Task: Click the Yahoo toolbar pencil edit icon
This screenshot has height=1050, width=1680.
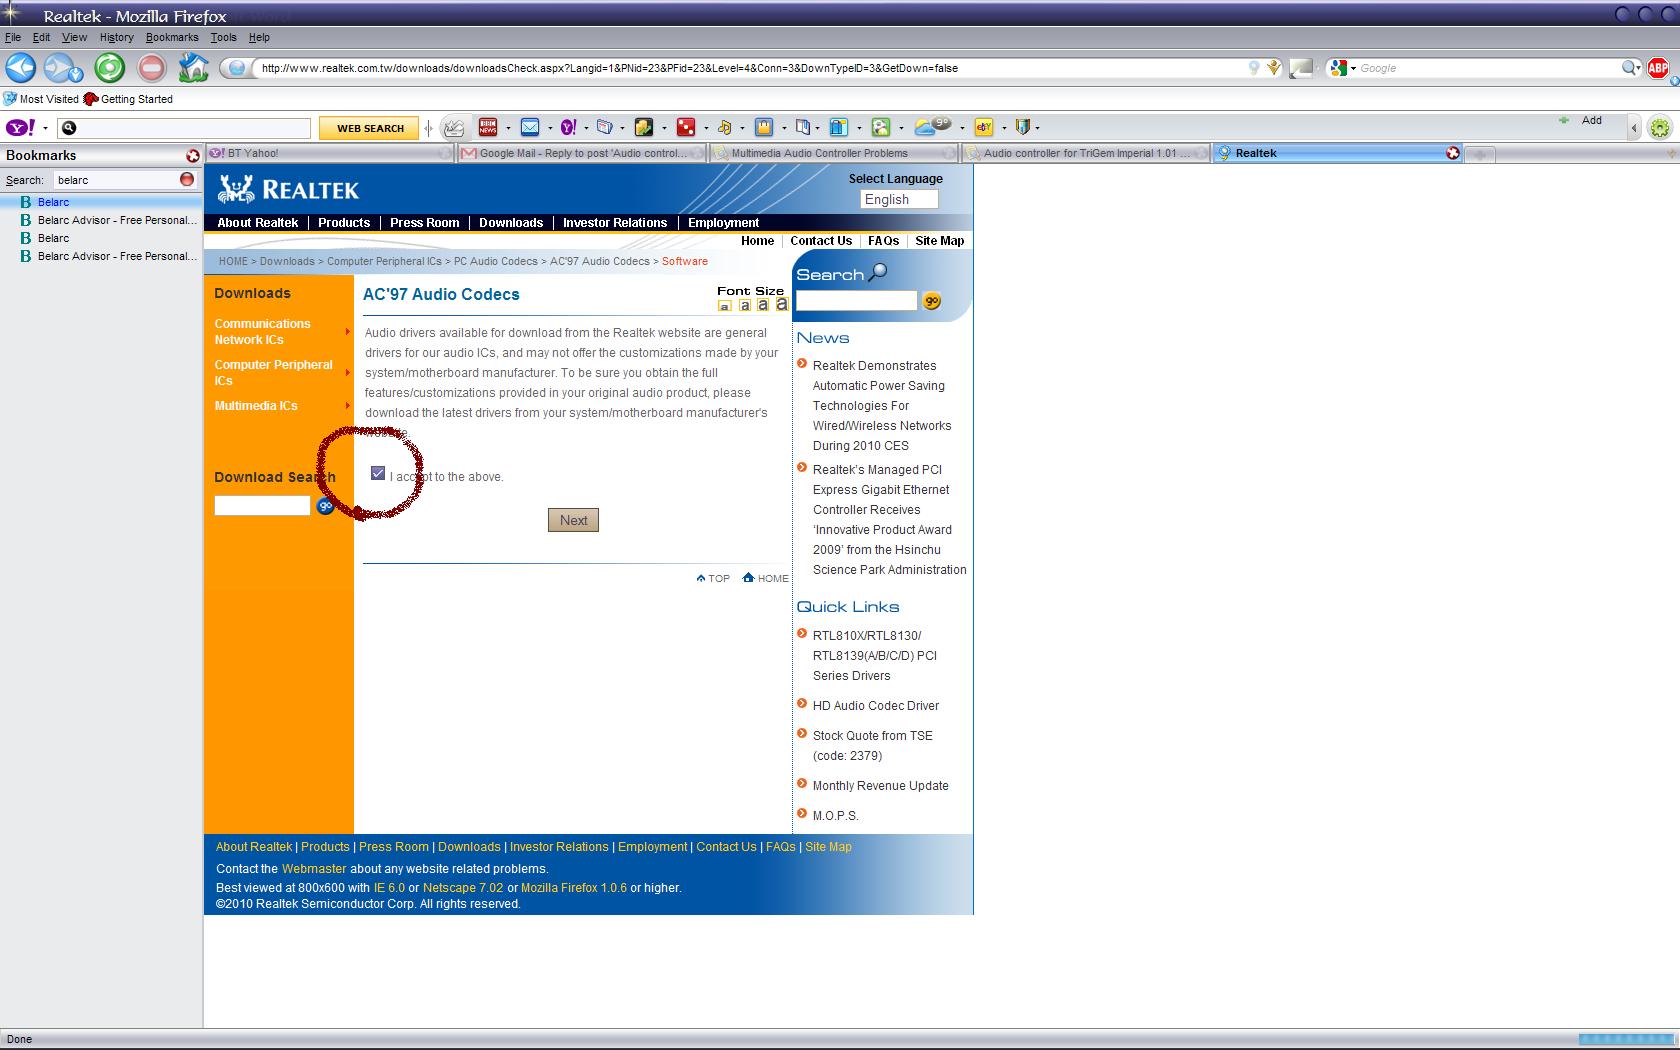Action: pos(454,127)
